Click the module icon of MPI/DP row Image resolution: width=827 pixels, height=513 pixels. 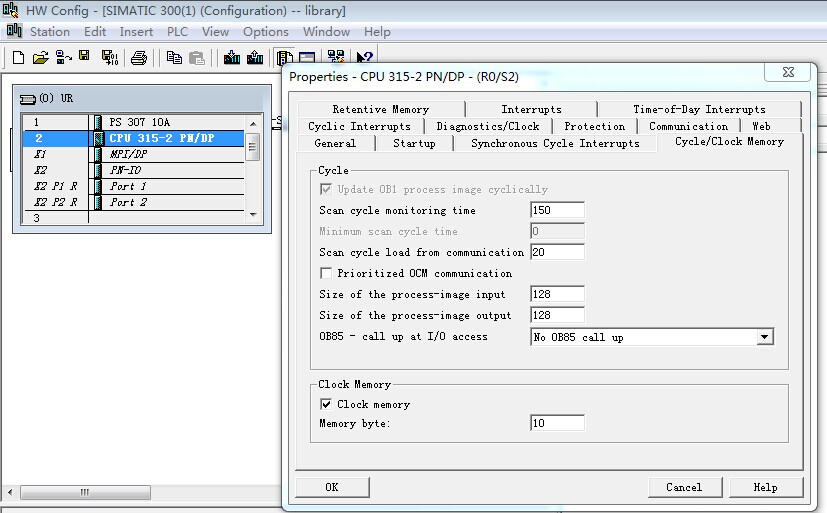point(98,154)
